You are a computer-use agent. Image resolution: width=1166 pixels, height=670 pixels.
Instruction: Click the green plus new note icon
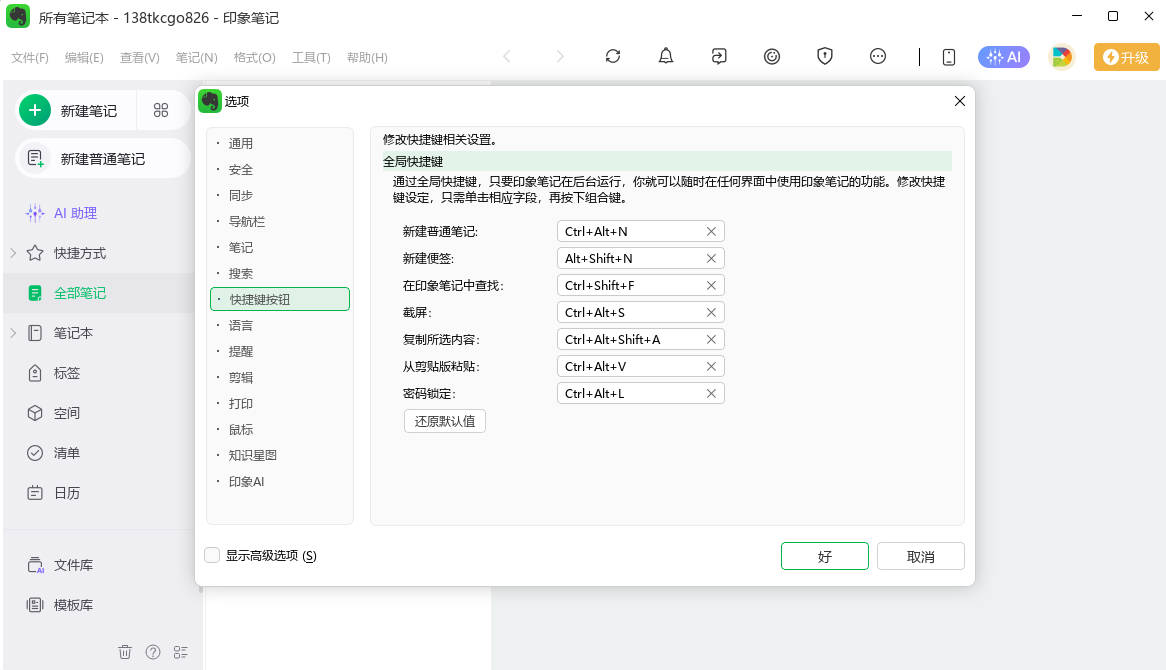coord(35,110)
